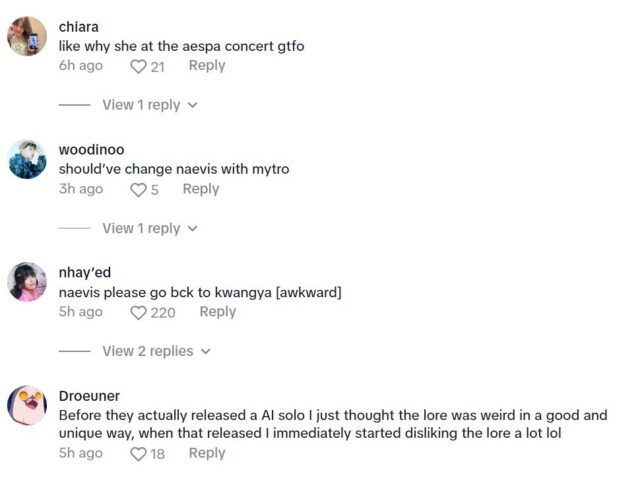Like woodinoo's comment with the heart

(138, 190)
